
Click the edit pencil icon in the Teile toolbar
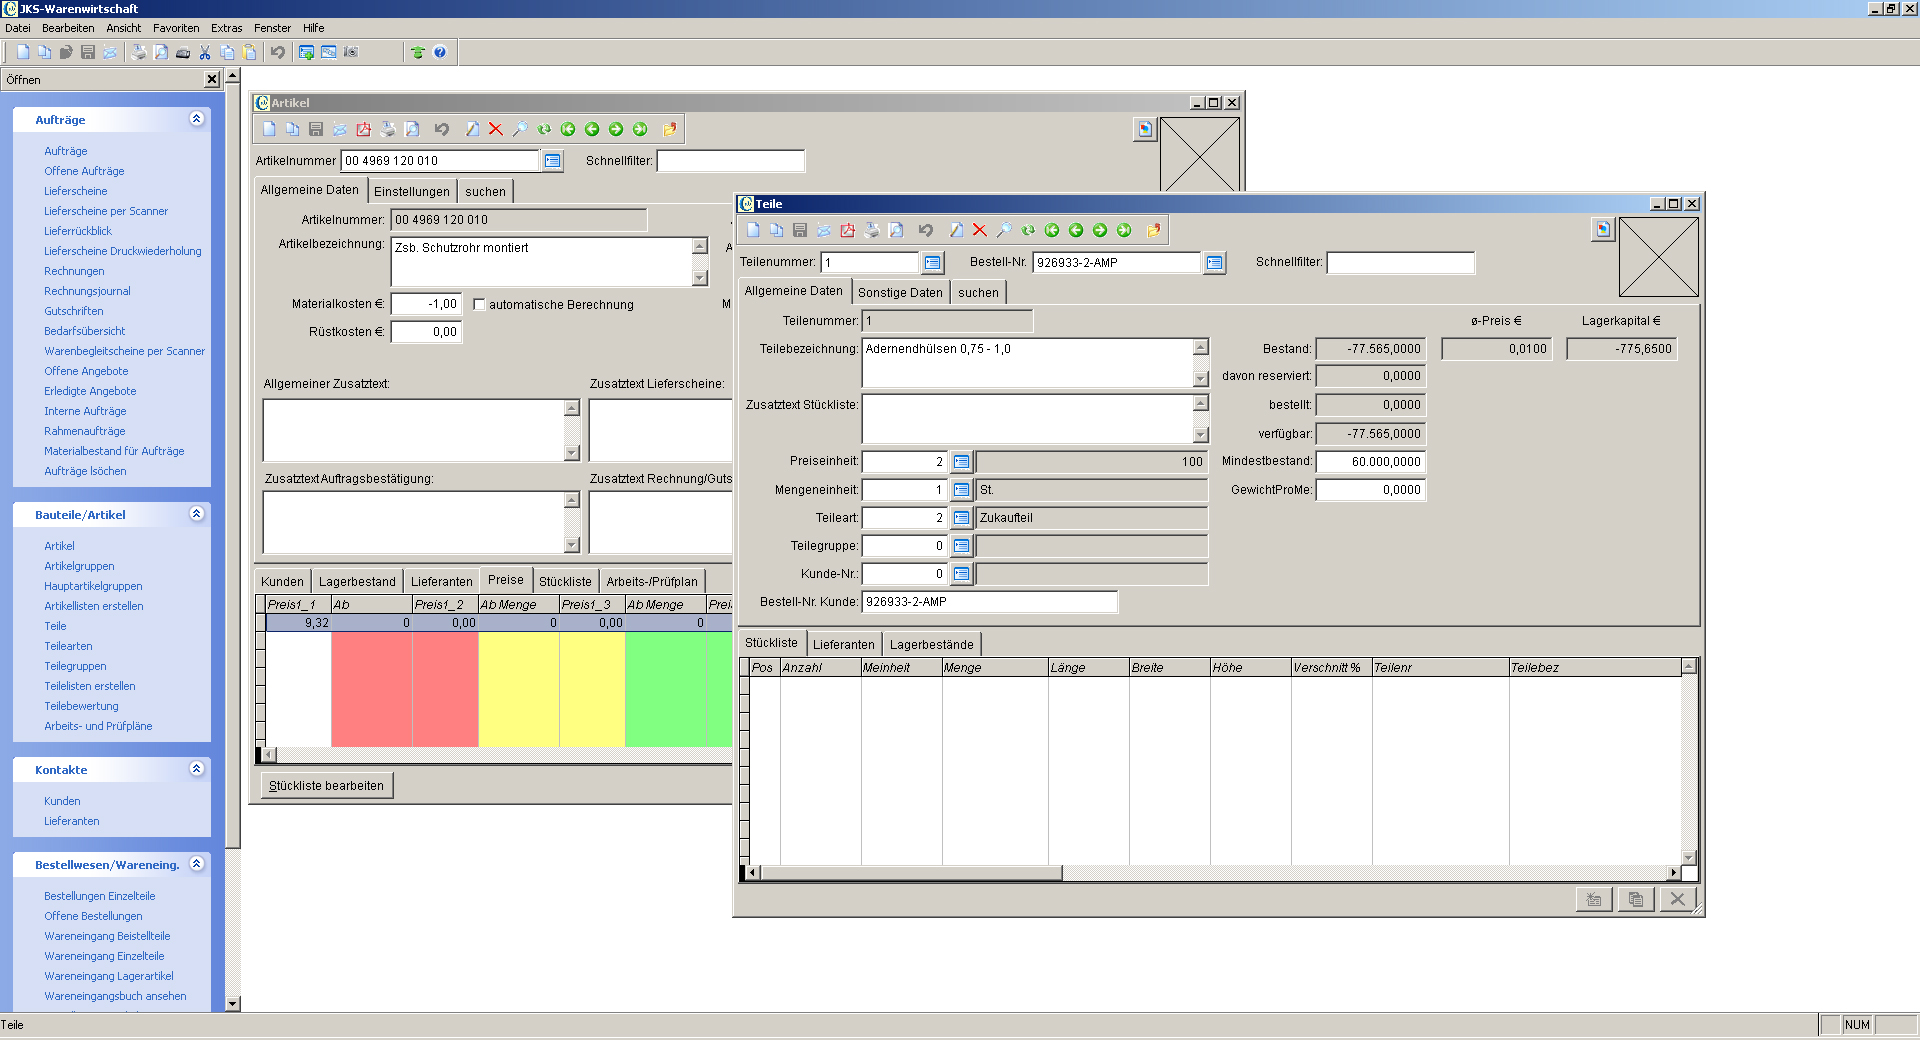click(x=956, y=230)
